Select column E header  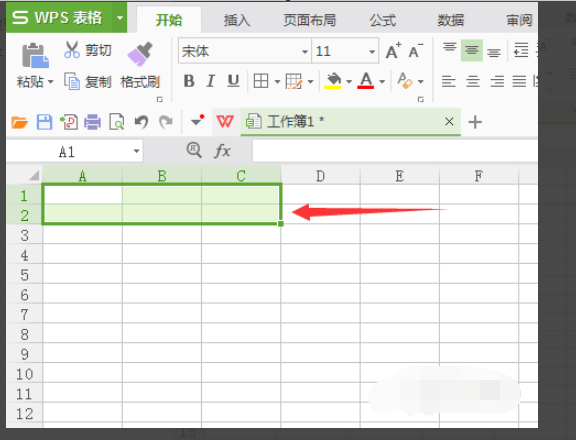click(x=400, y=176)
